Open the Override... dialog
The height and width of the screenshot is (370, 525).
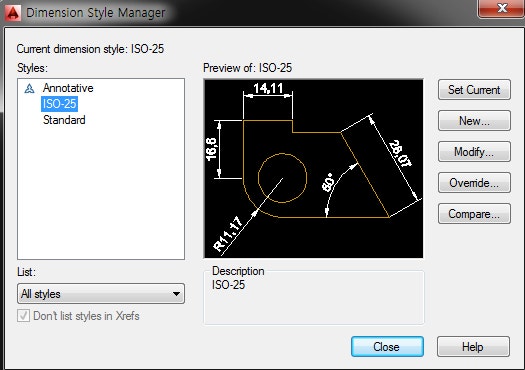(474, 183)
